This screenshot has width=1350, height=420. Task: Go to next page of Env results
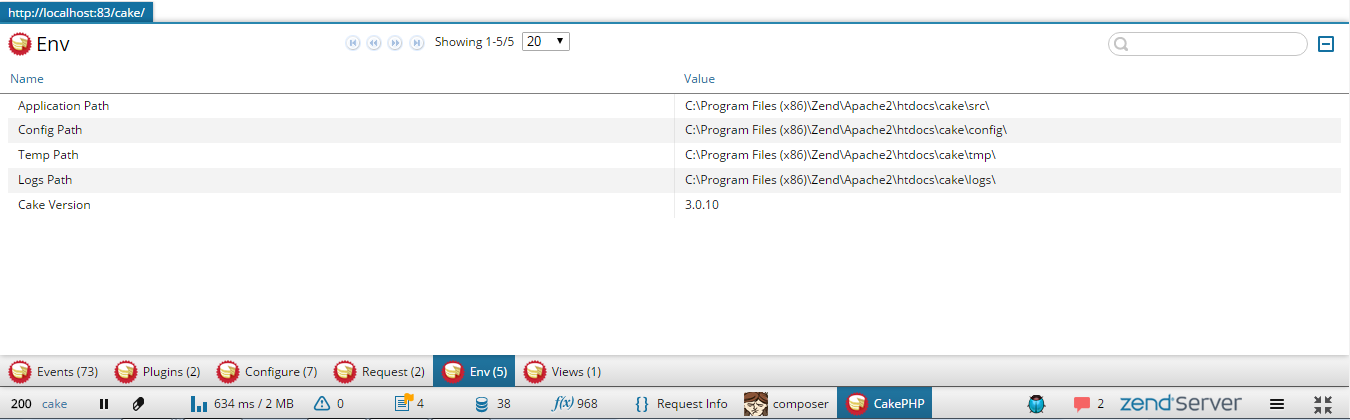[395, 43]
